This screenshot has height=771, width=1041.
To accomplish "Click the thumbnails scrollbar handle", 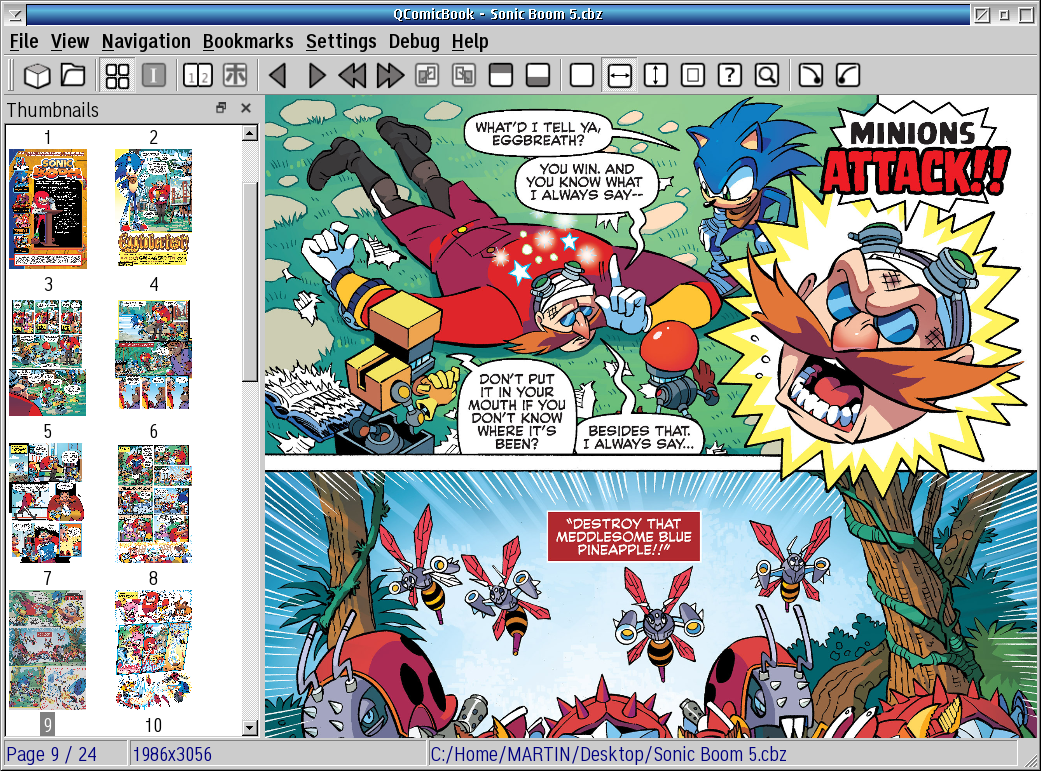I will (x=250, y=282).
